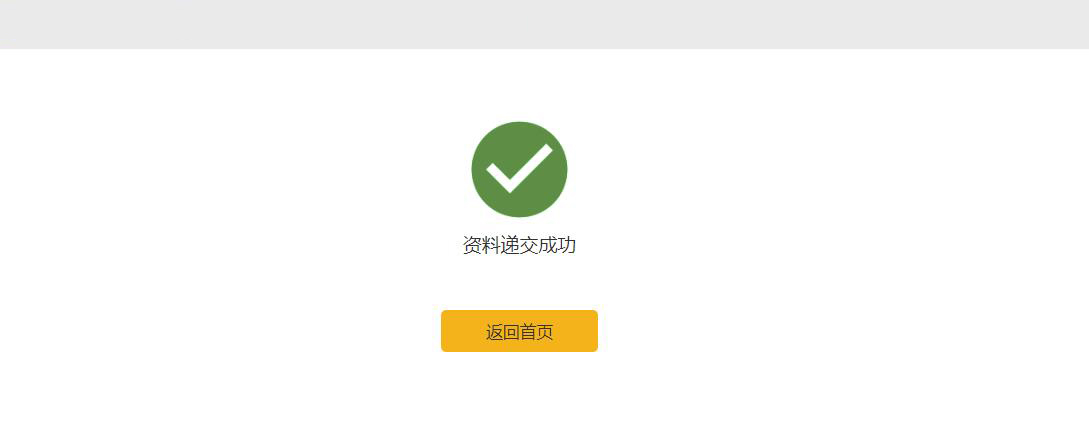Choose the 返回首页 link to exit

pos(519,331)
